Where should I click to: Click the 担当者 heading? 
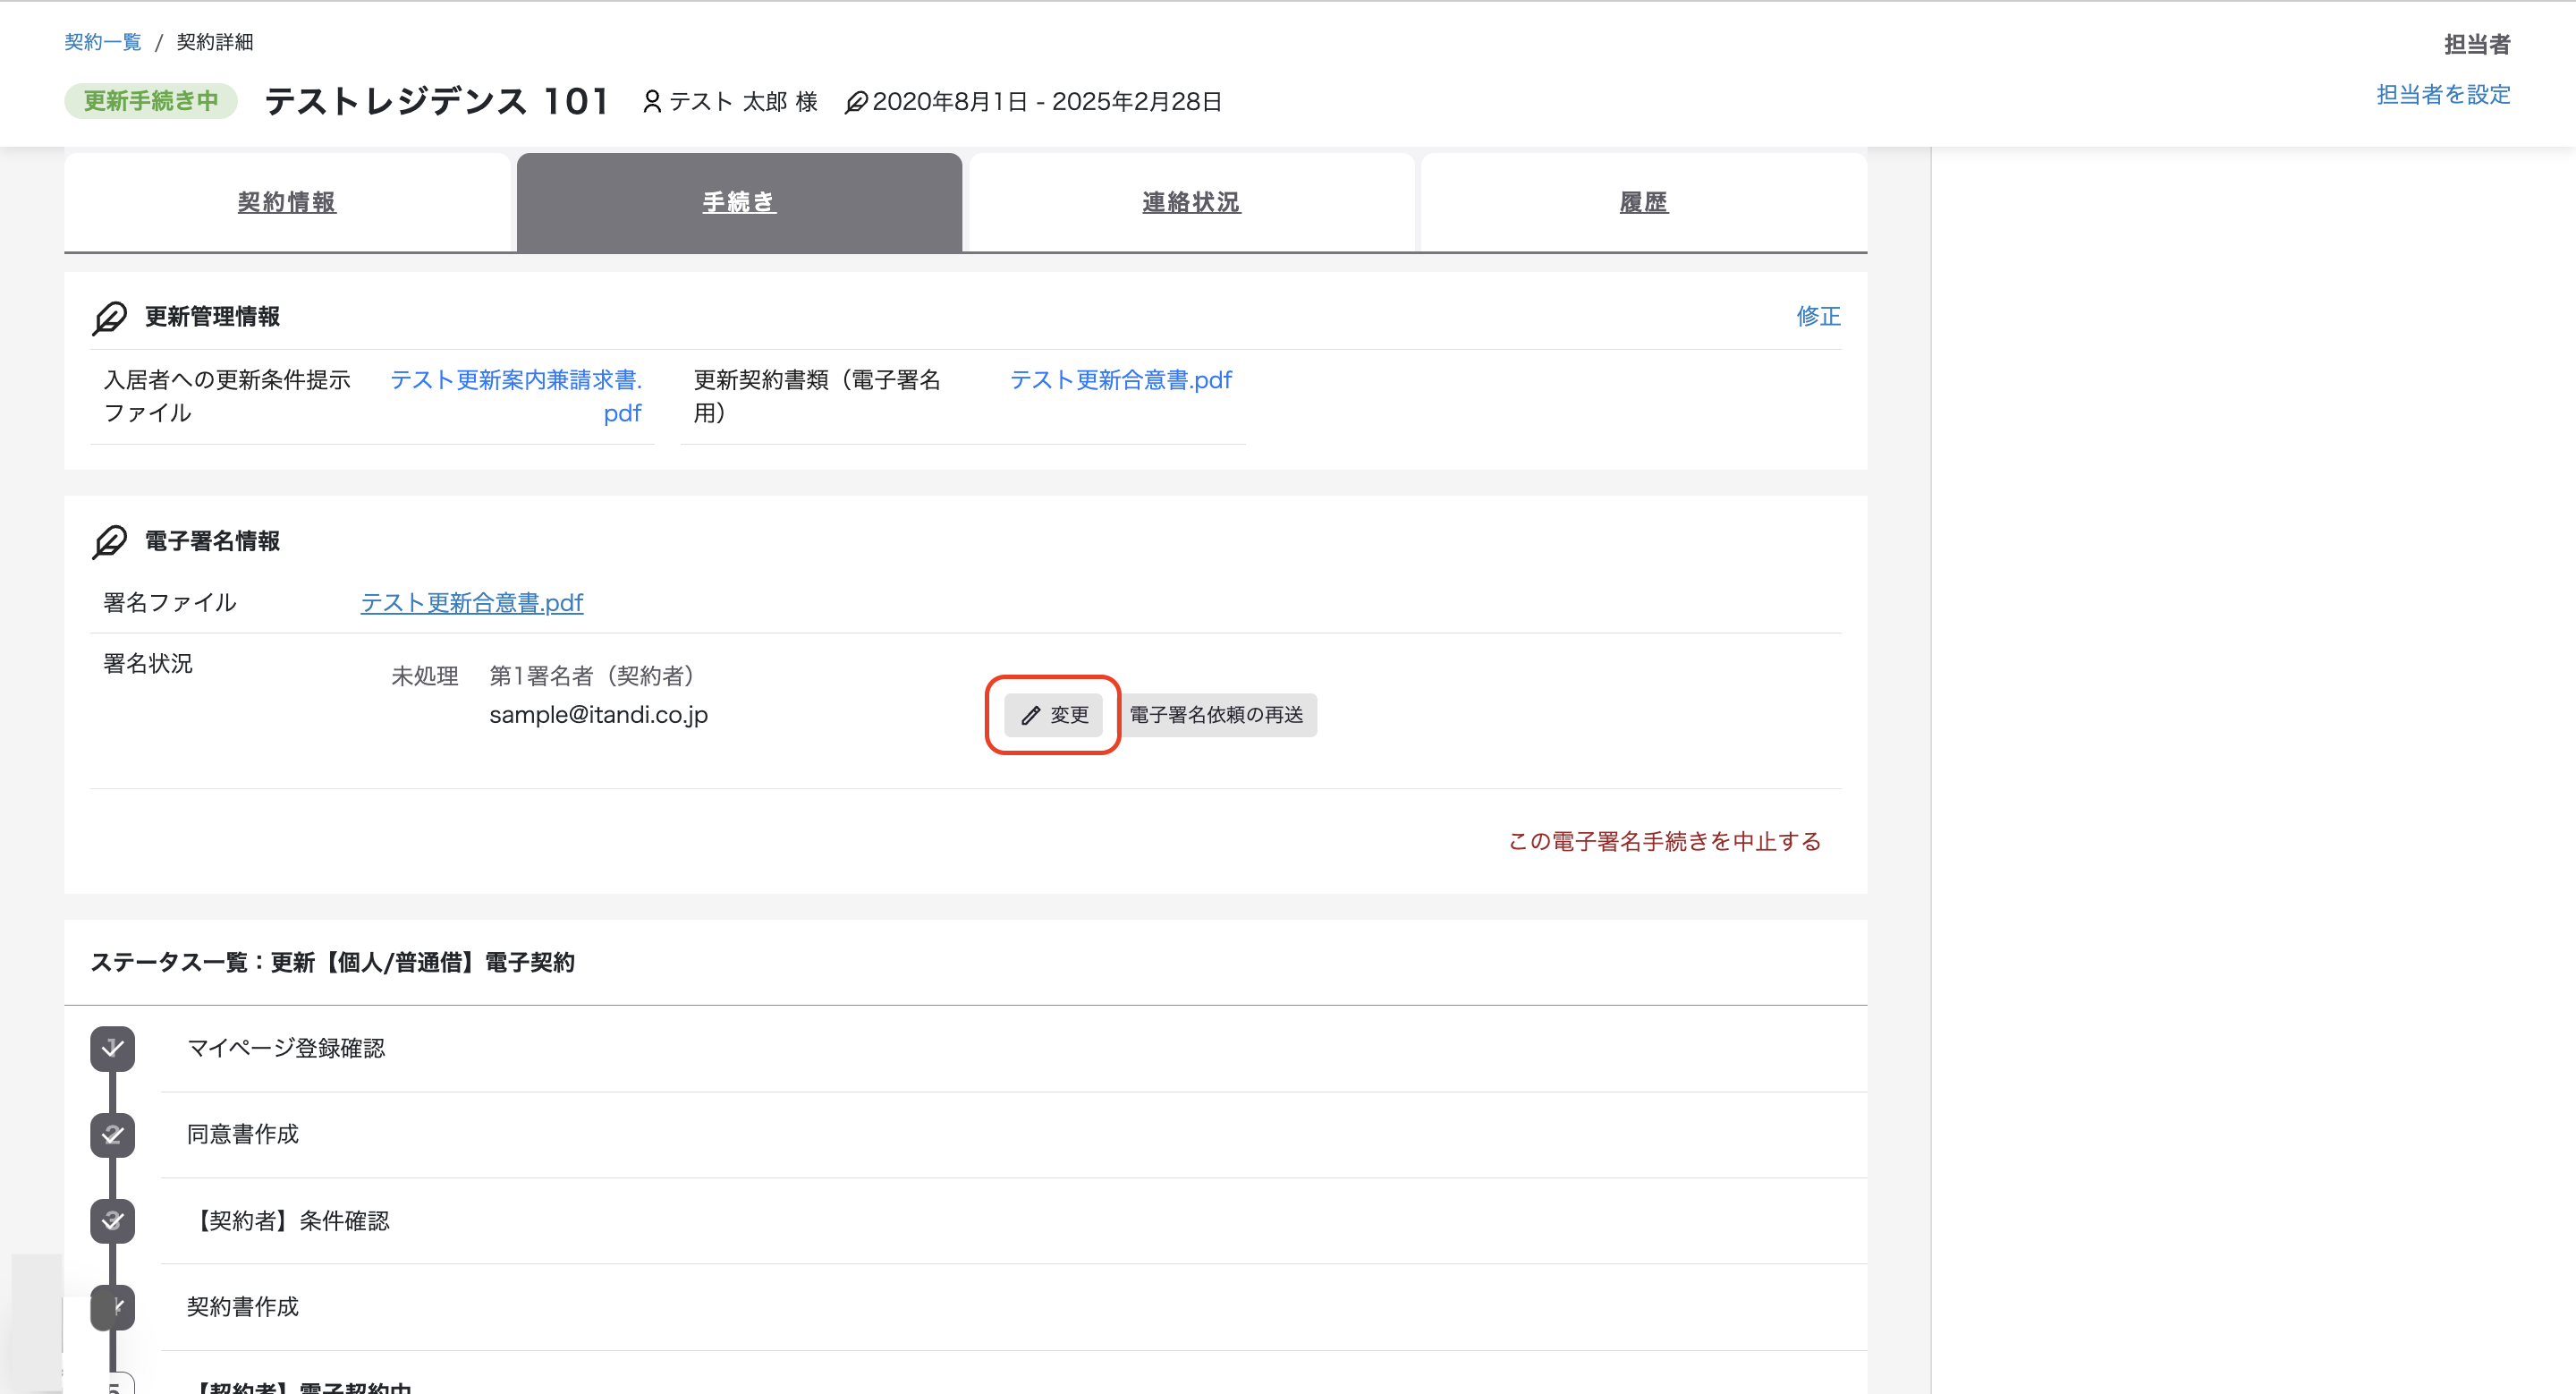pos(2477,44)
